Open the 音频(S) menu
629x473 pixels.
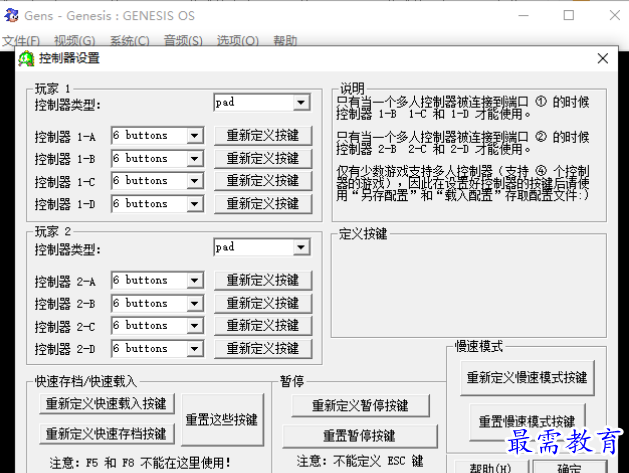pyautogui.click(x=183, y=41)
